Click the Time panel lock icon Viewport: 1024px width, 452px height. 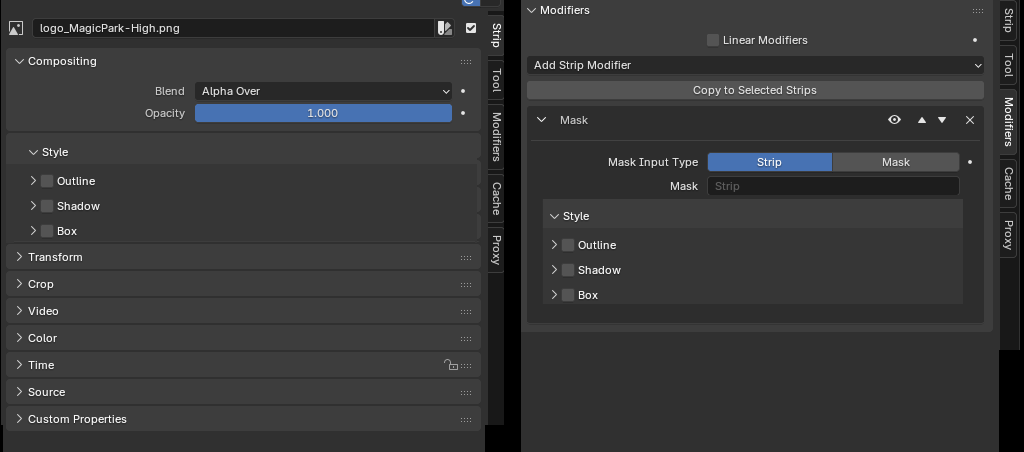click(x=451, y=365)
